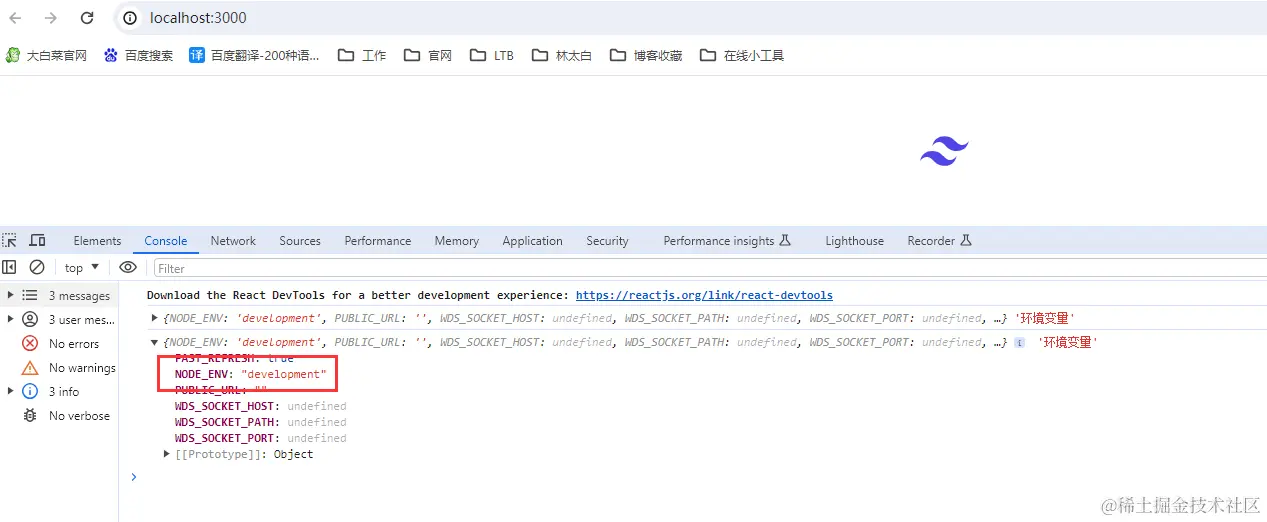Open the Recorder tab

pyautogui.click(x=939, y=241)
